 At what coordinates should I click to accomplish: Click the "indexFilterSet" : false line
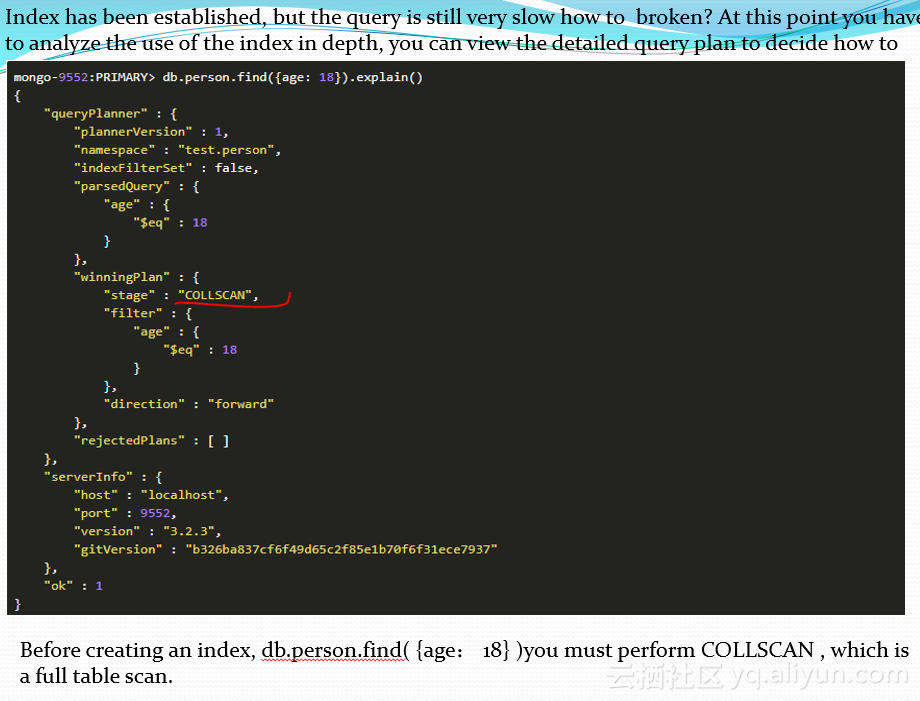coord(166,168)
